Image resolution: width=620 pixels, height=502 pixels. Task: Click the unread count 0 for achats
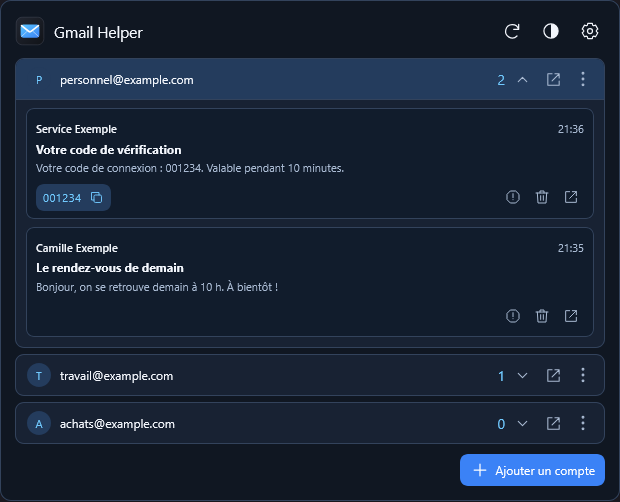tap(501, 424)
